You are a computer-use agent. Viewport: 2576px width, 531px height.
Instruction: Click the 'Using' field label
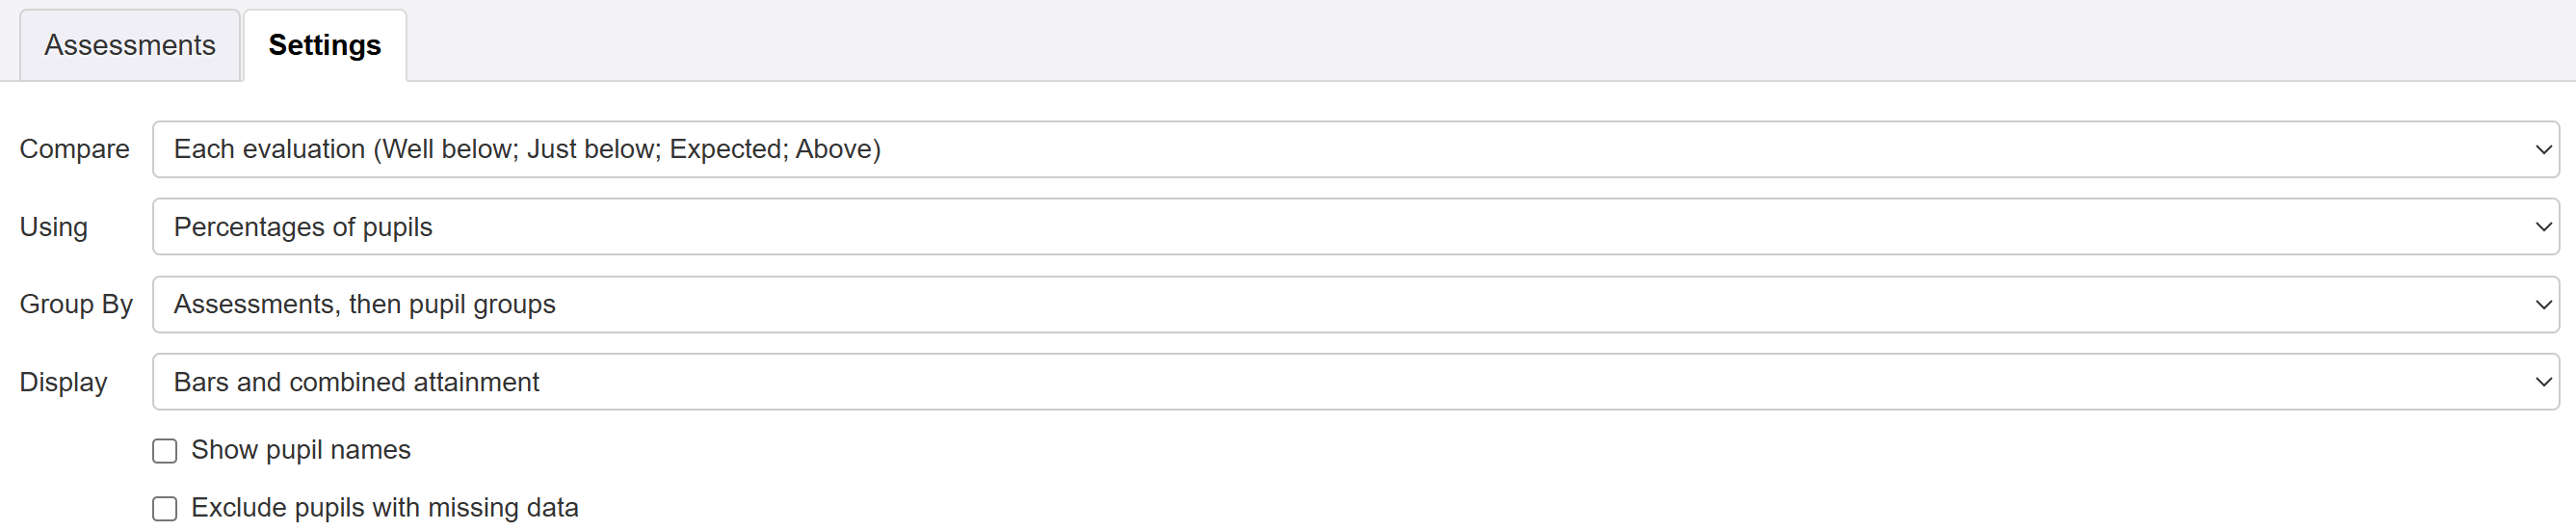tap(54, 227)
